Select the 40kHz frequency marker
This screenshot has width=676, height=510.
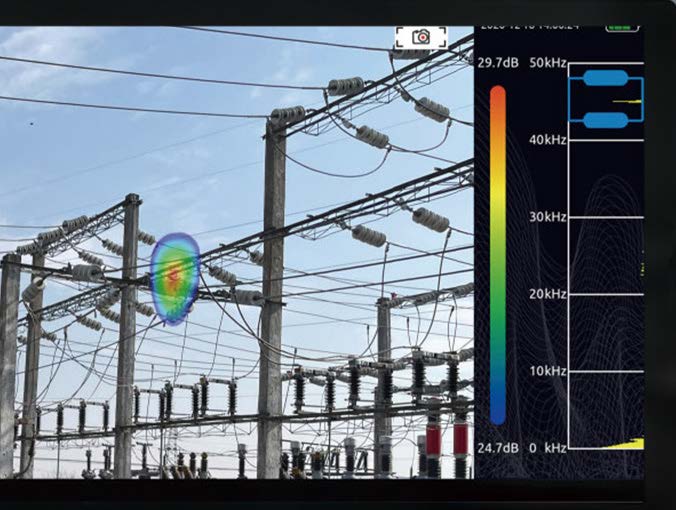[548, 140]
